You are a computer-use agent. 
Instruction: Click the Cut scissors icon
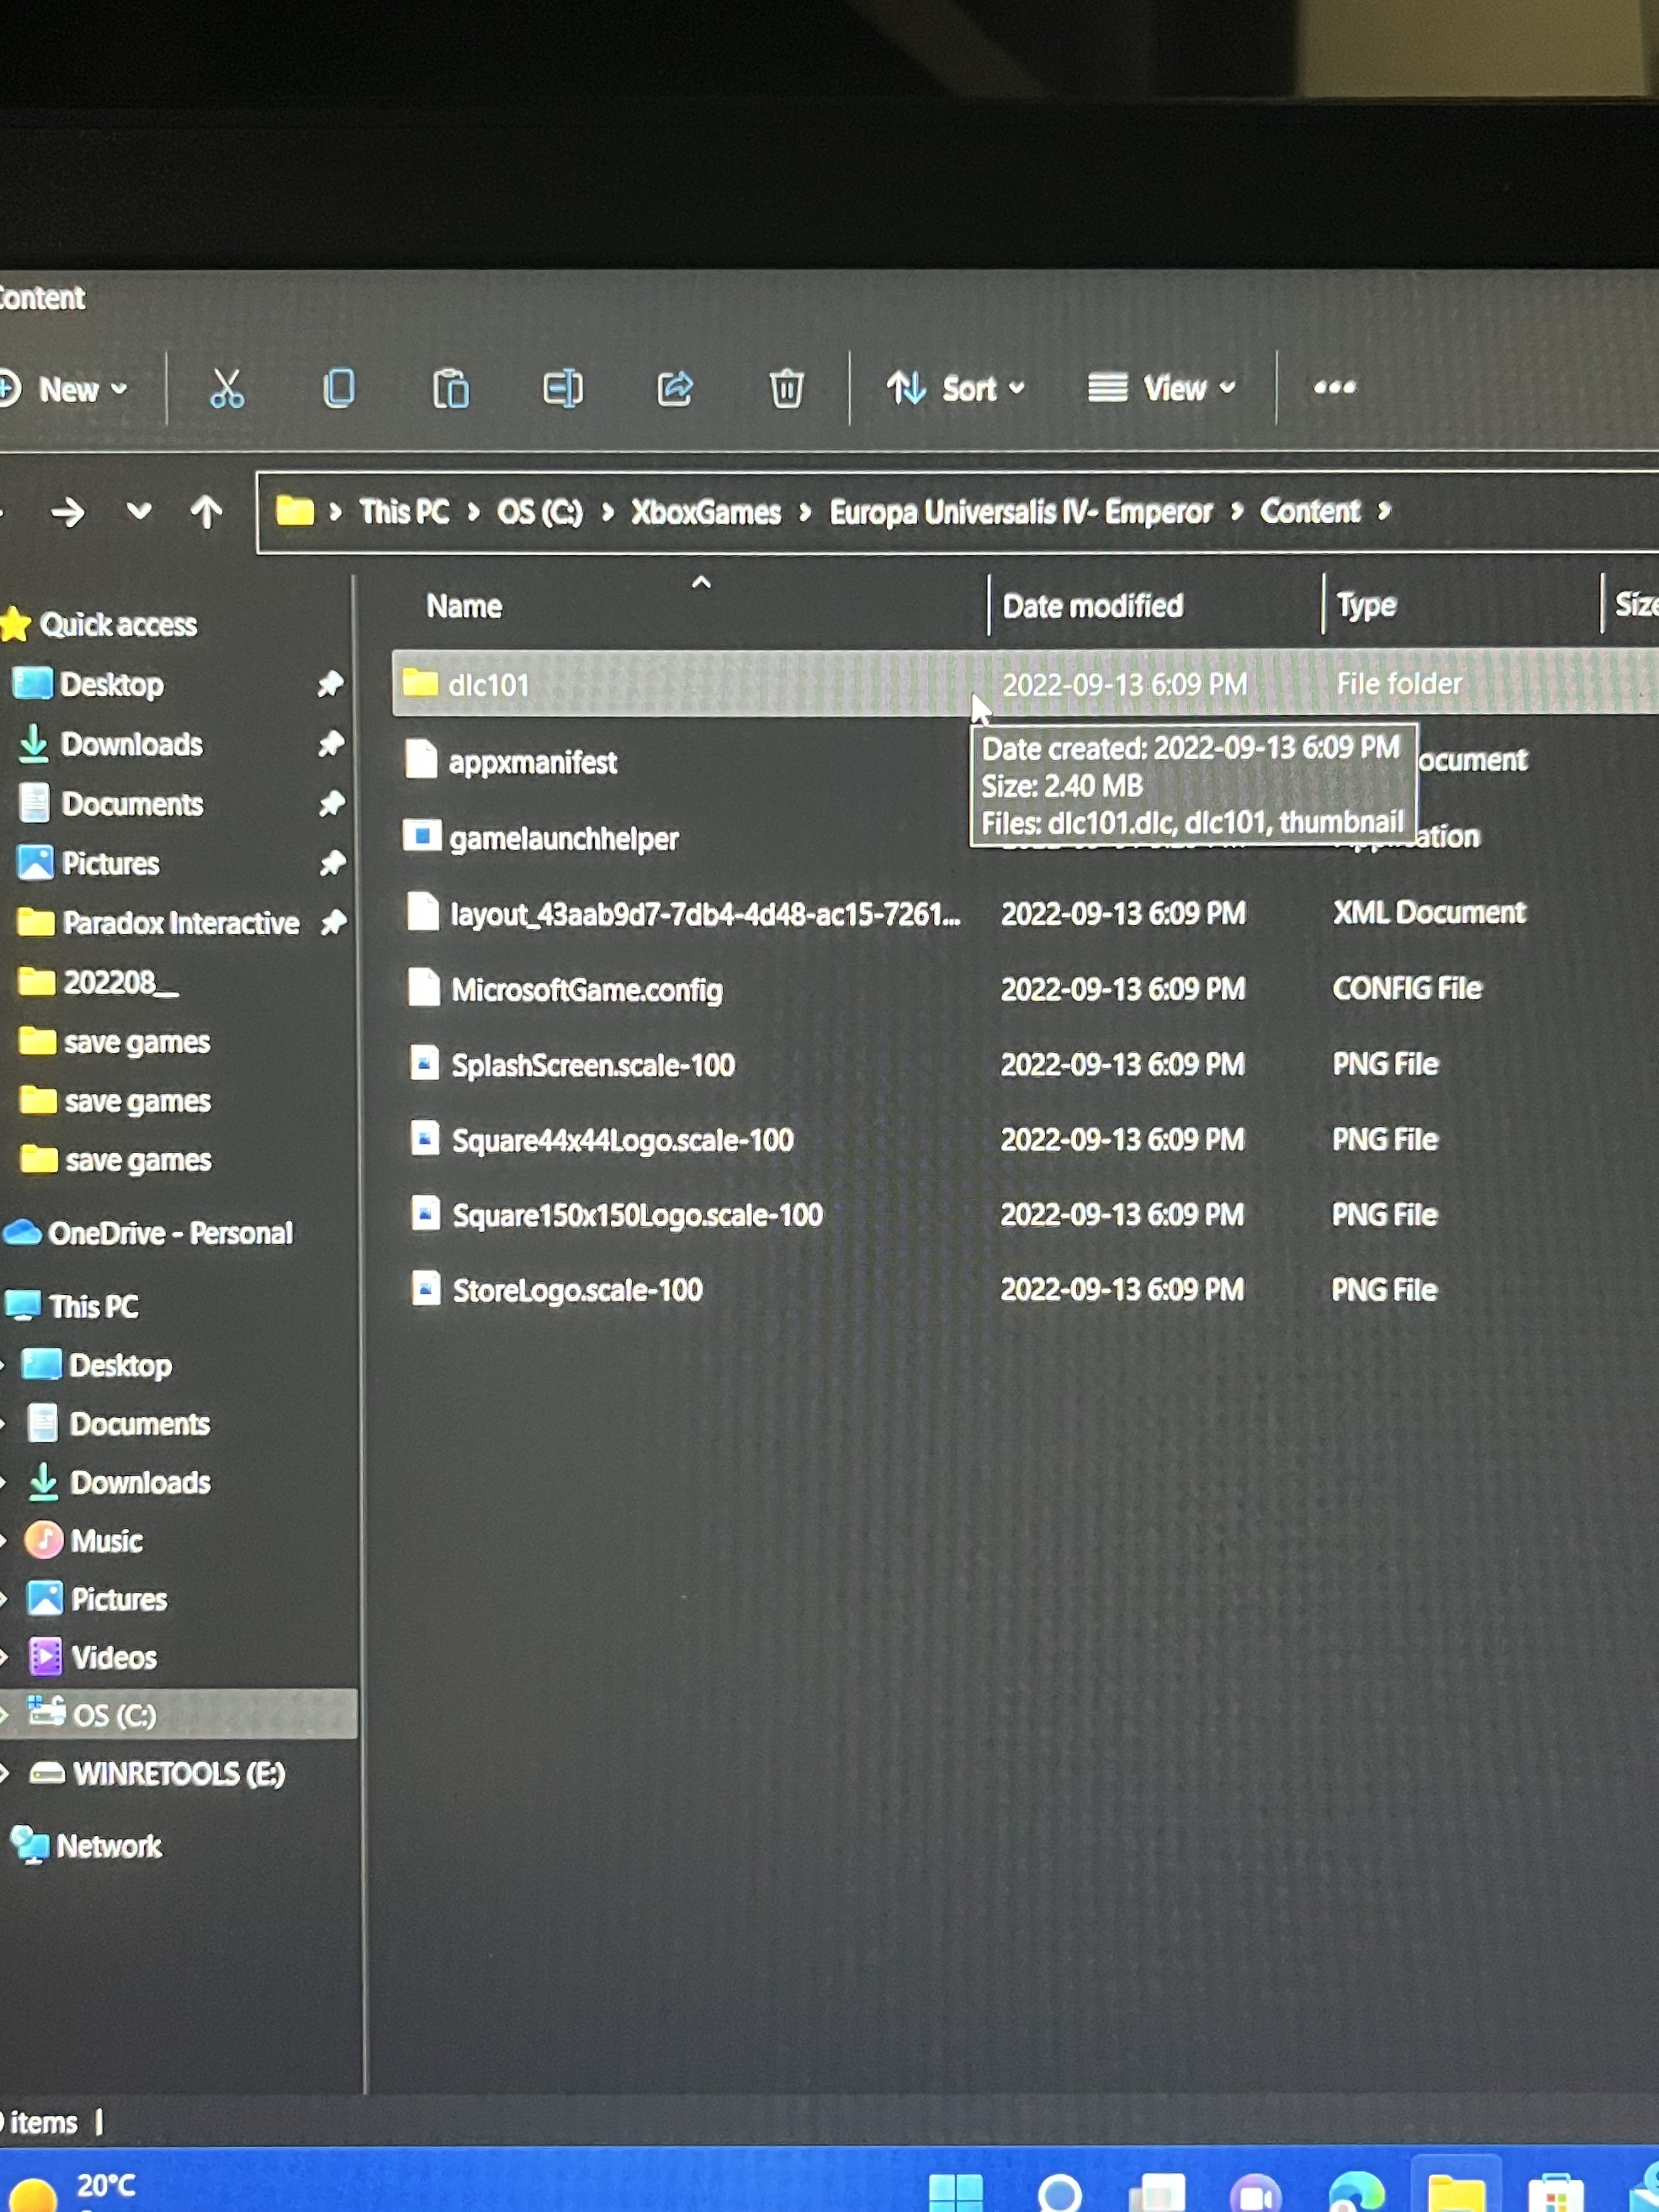(227, 389)
